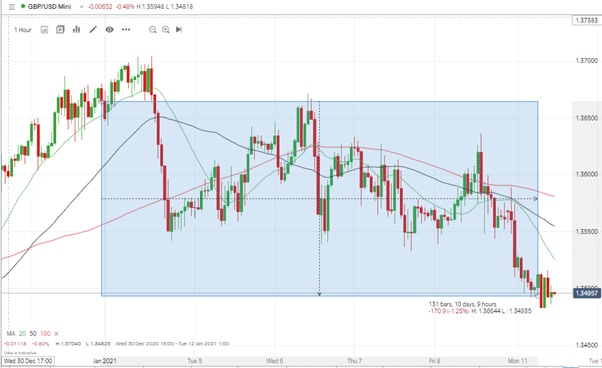
Task: Click current price tag 1.34957
Action: tap(587, 293)
